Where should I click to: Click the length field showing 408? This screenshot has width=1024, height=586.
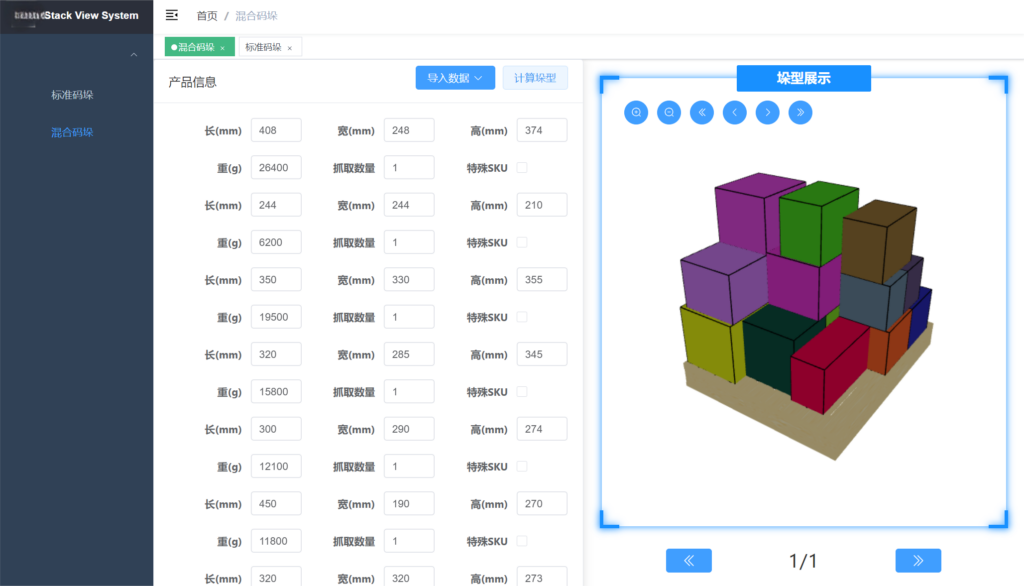click(x=276, y=130)
